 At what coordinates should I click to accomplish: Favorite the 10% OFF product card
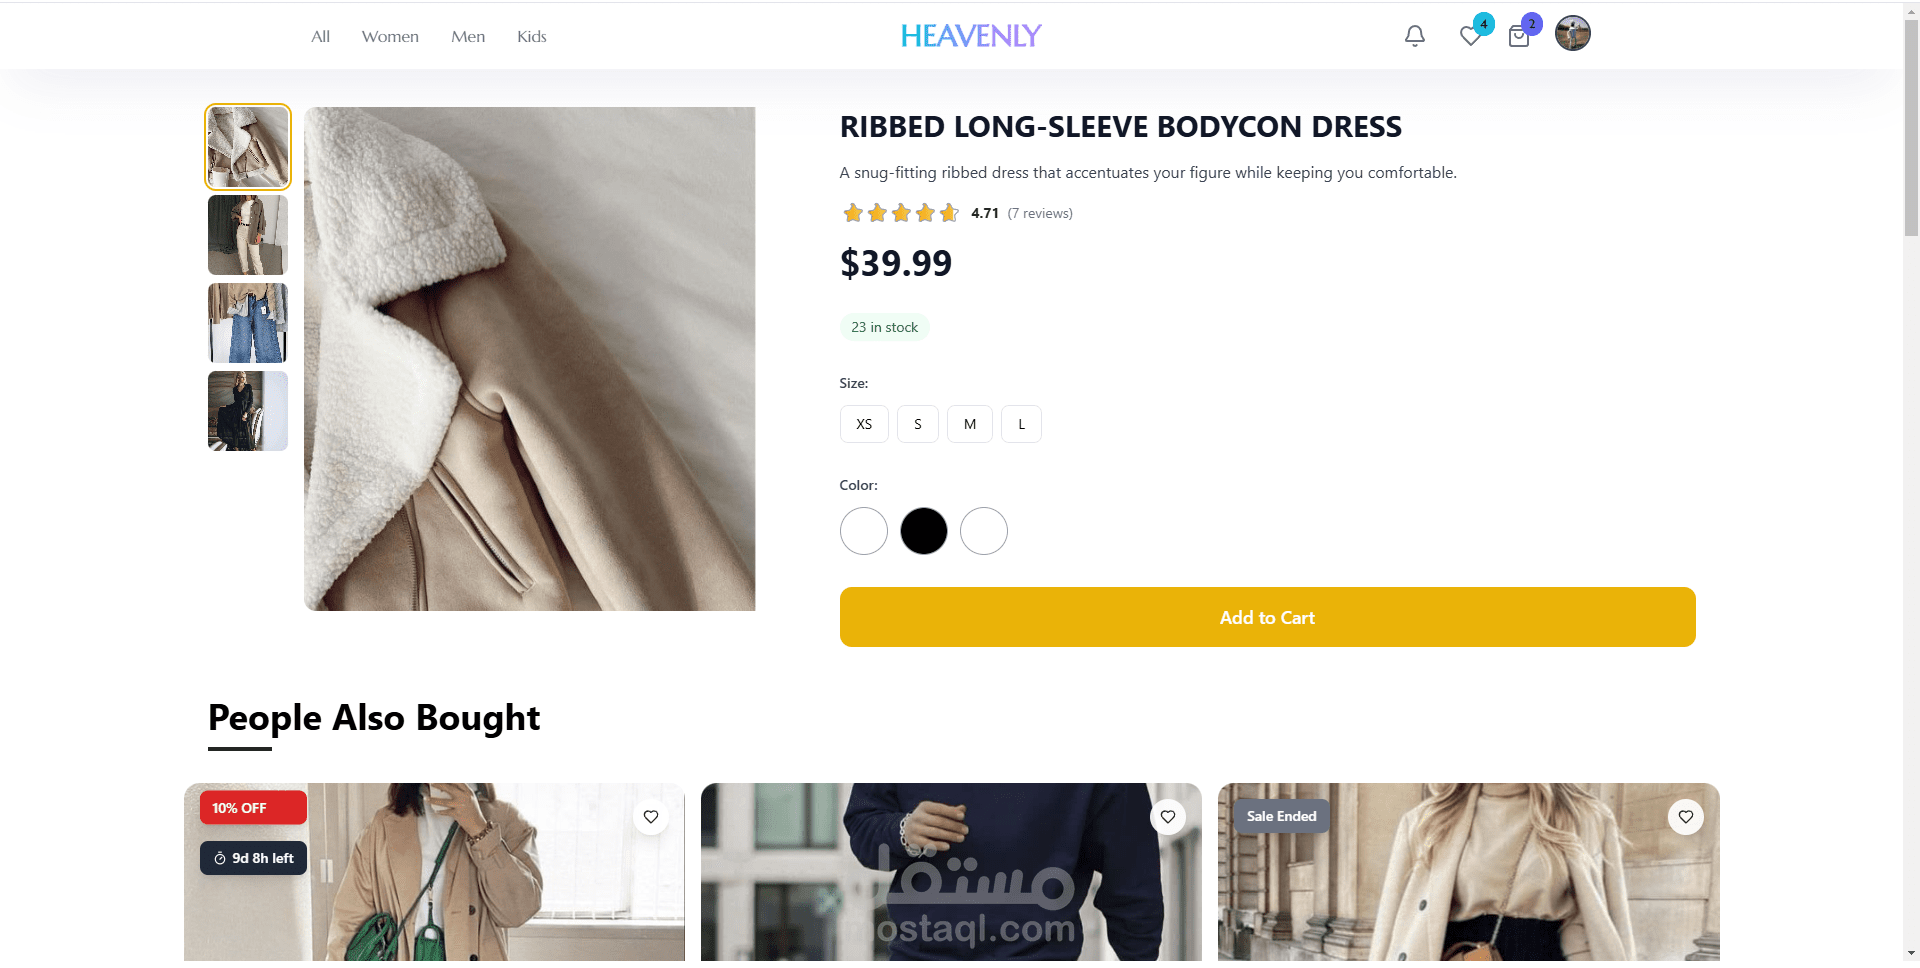651,817
